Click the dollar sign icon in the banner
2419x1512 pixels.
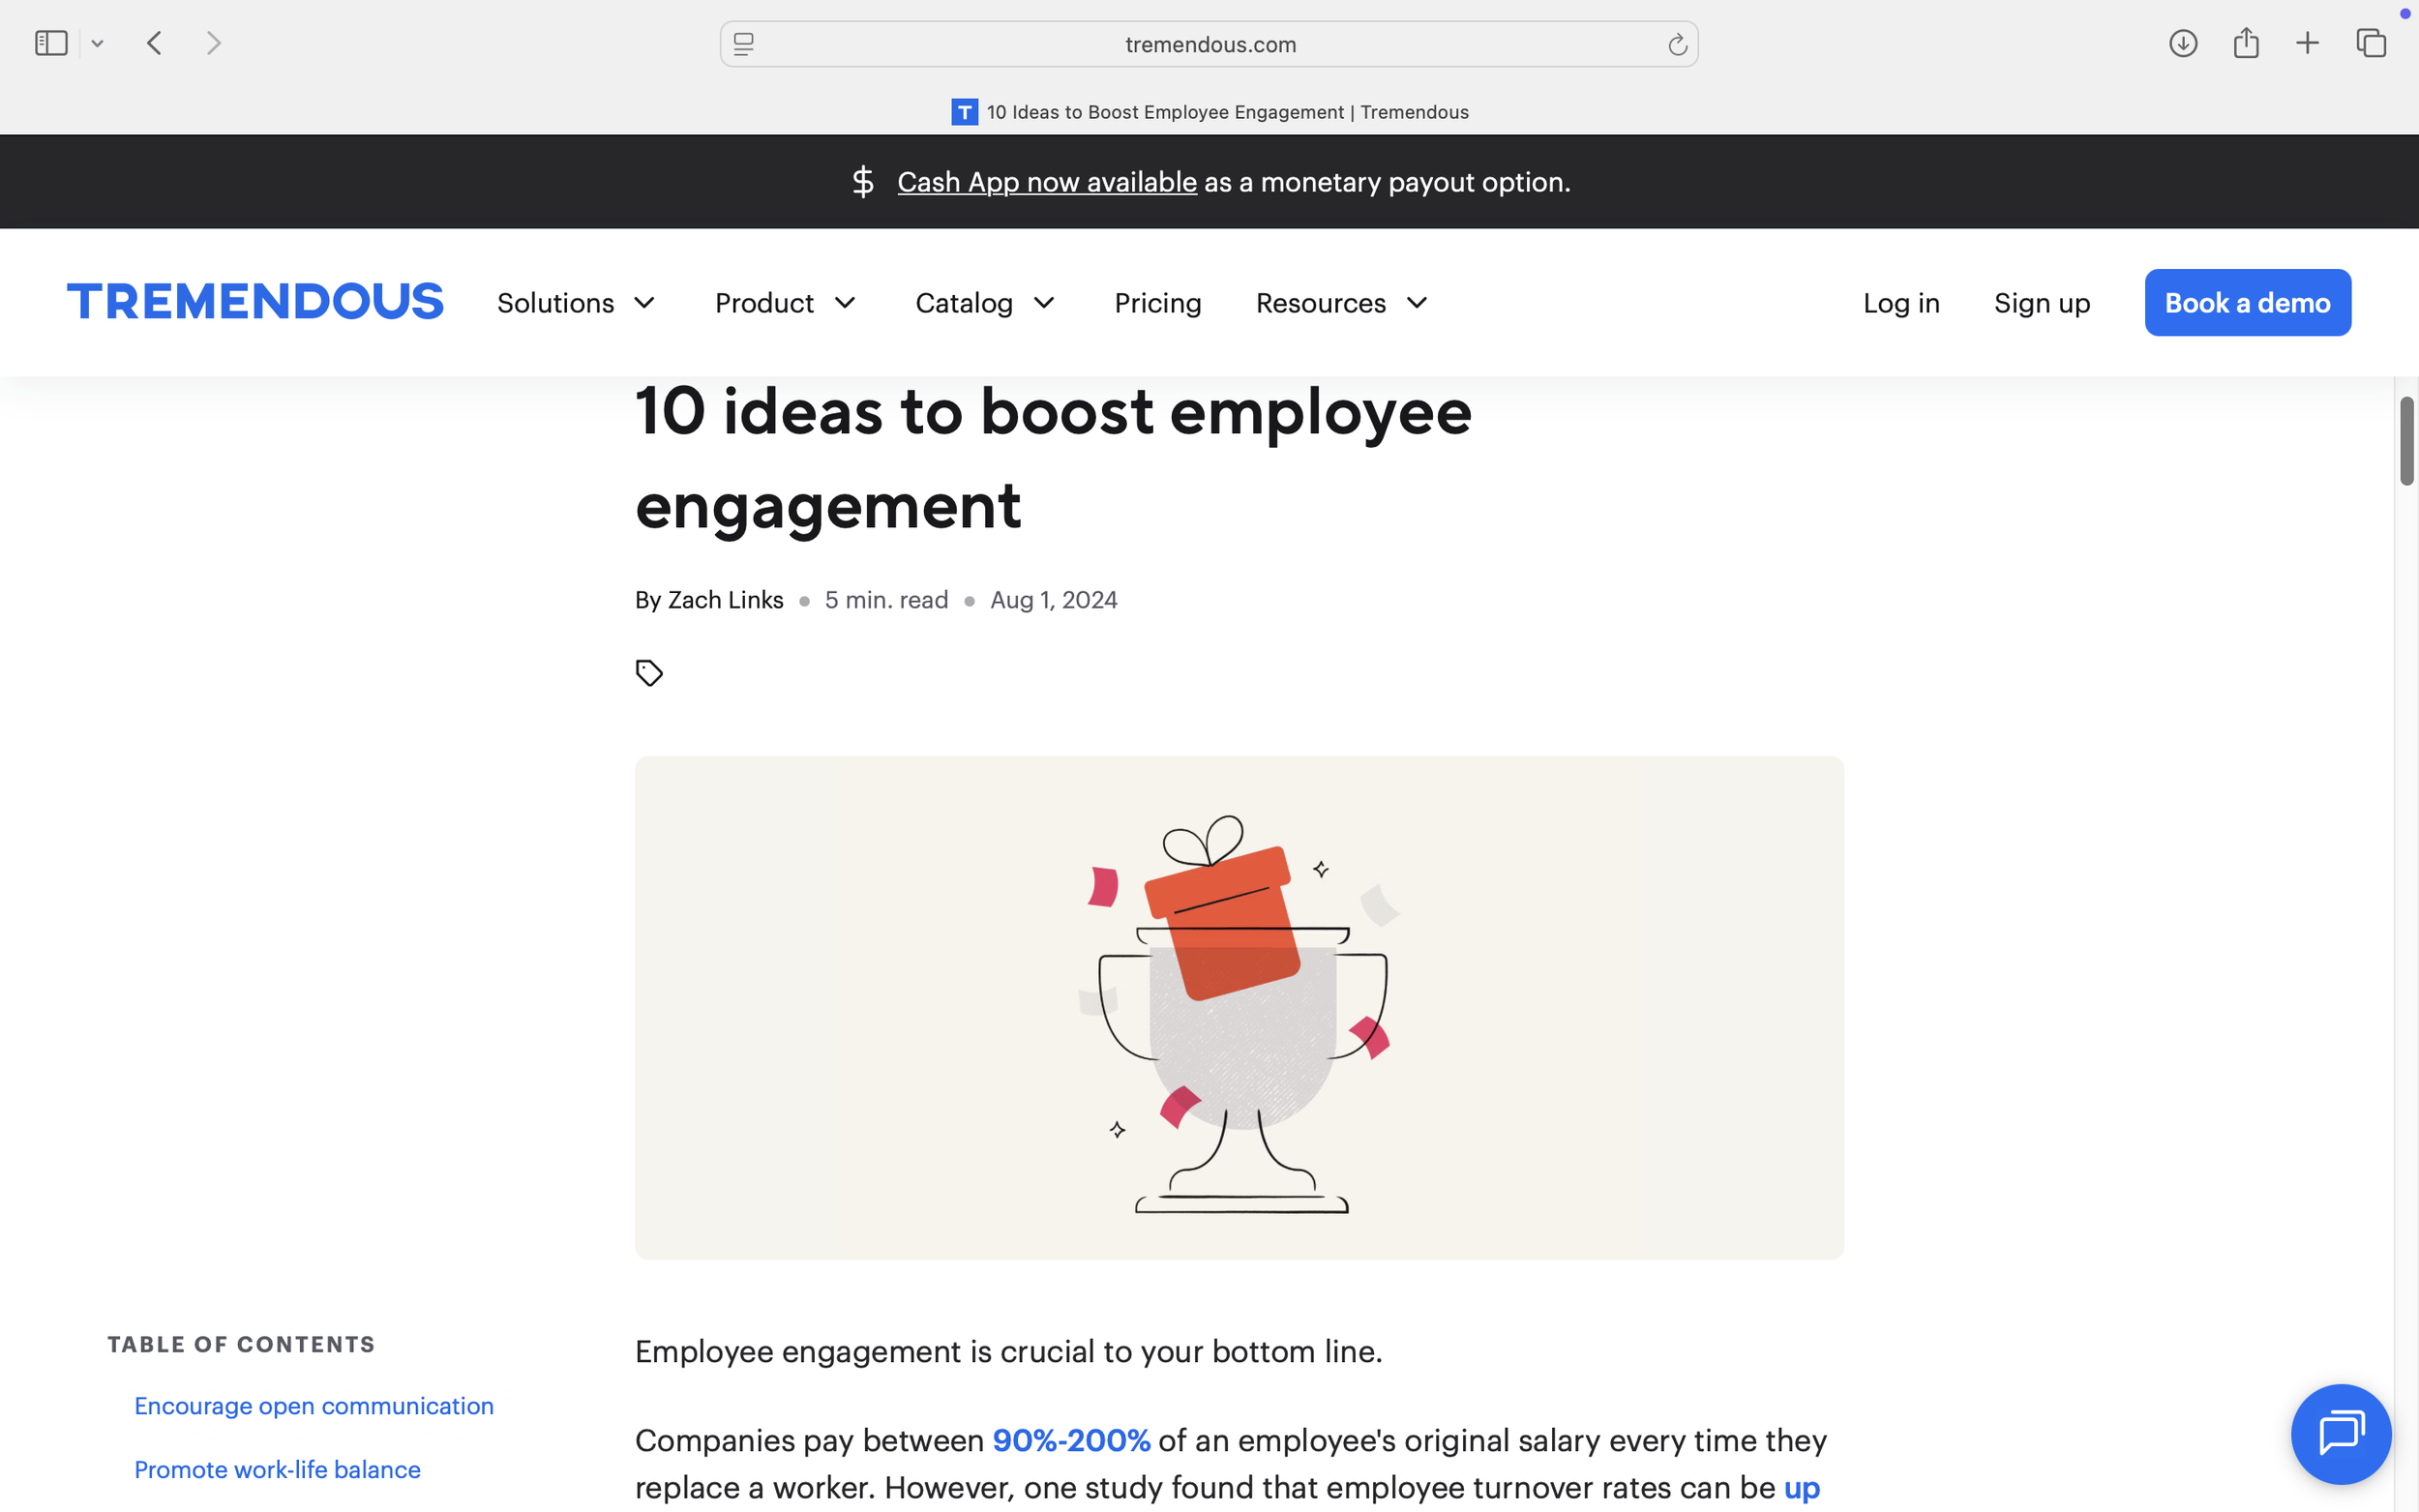click(863, 182)
